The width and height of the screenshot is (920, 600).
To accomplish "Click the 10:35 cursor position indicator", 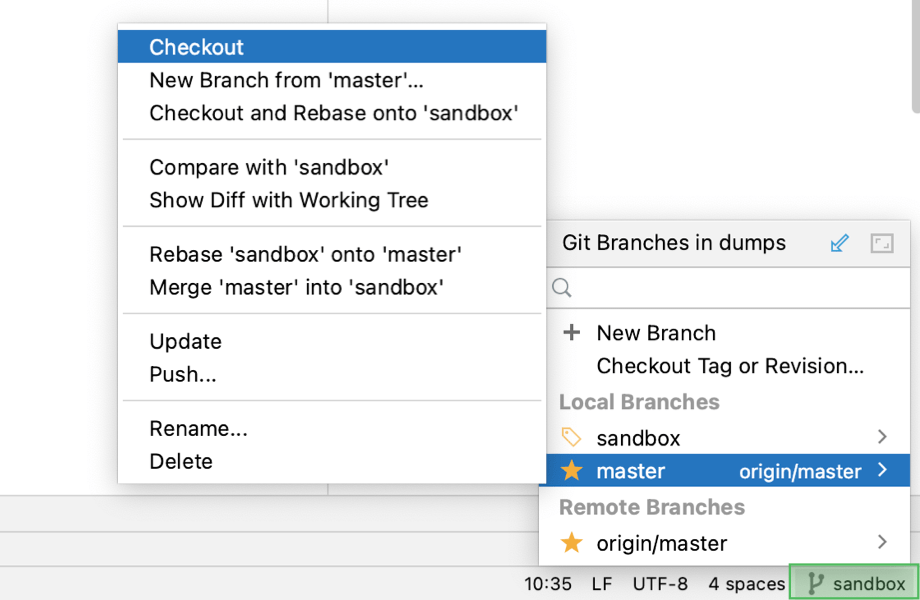I will (547, 584).
